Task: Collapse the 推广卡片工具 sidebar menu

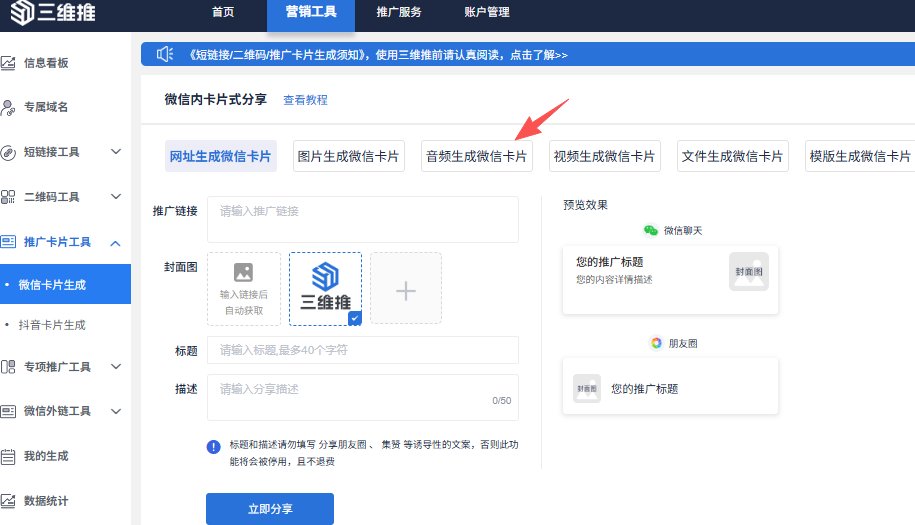Action: point(115,242)
